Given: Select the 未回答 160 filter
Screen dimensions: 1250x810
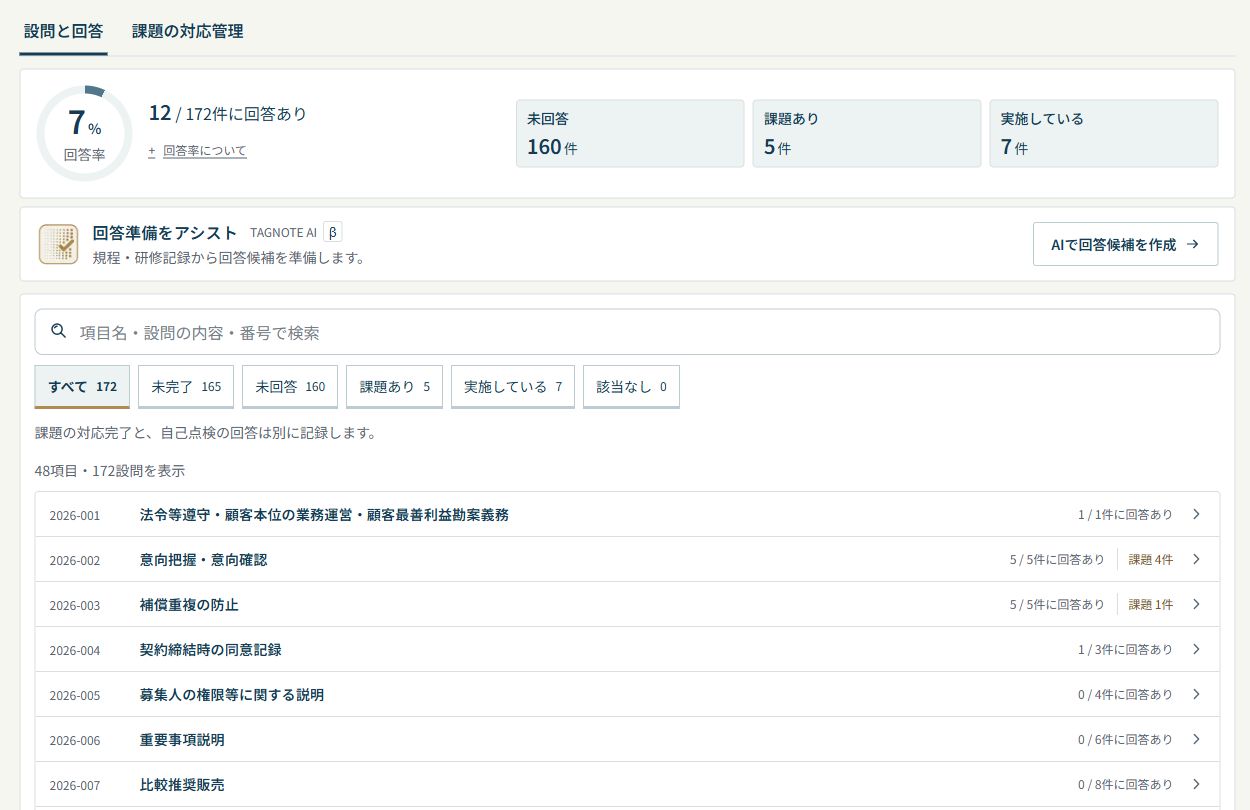Looking at the screenshot, I should tap(290, 387).
